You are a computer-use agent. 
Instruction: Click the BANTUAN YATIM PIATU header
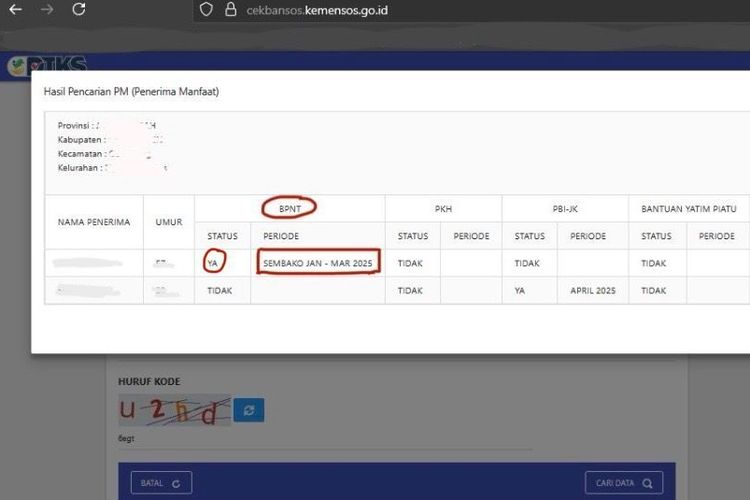click(x=688, y=209)
